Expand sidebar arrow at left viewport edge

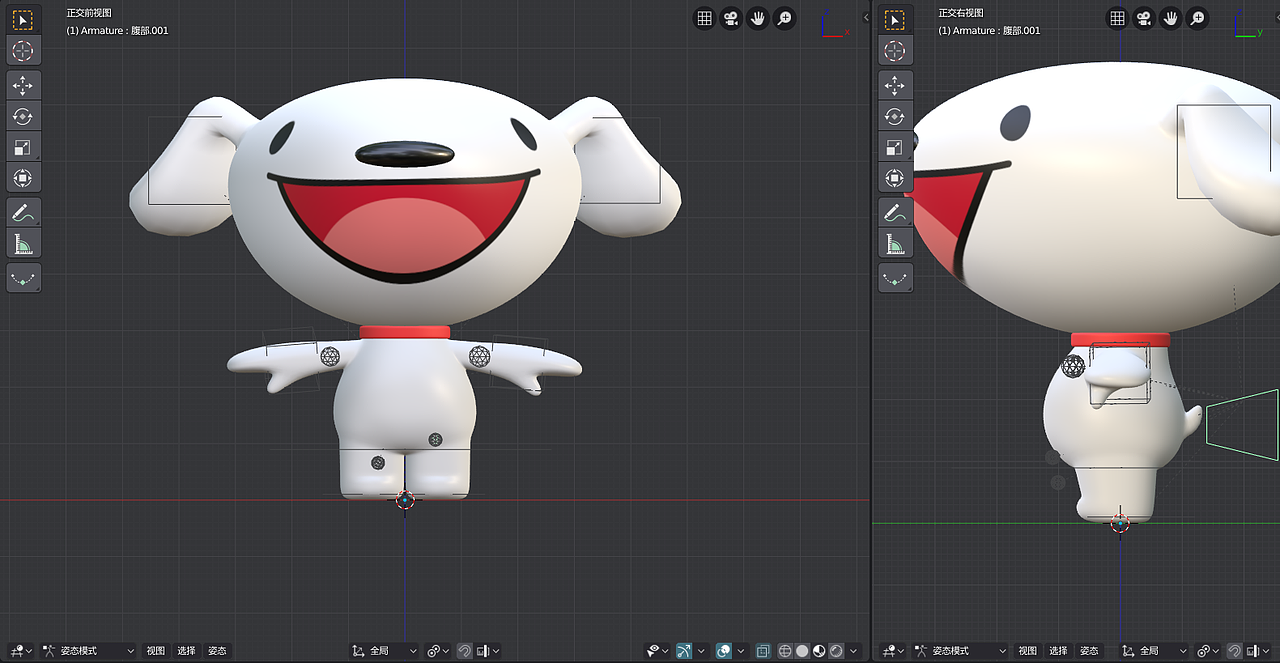(x=866, y=17)
